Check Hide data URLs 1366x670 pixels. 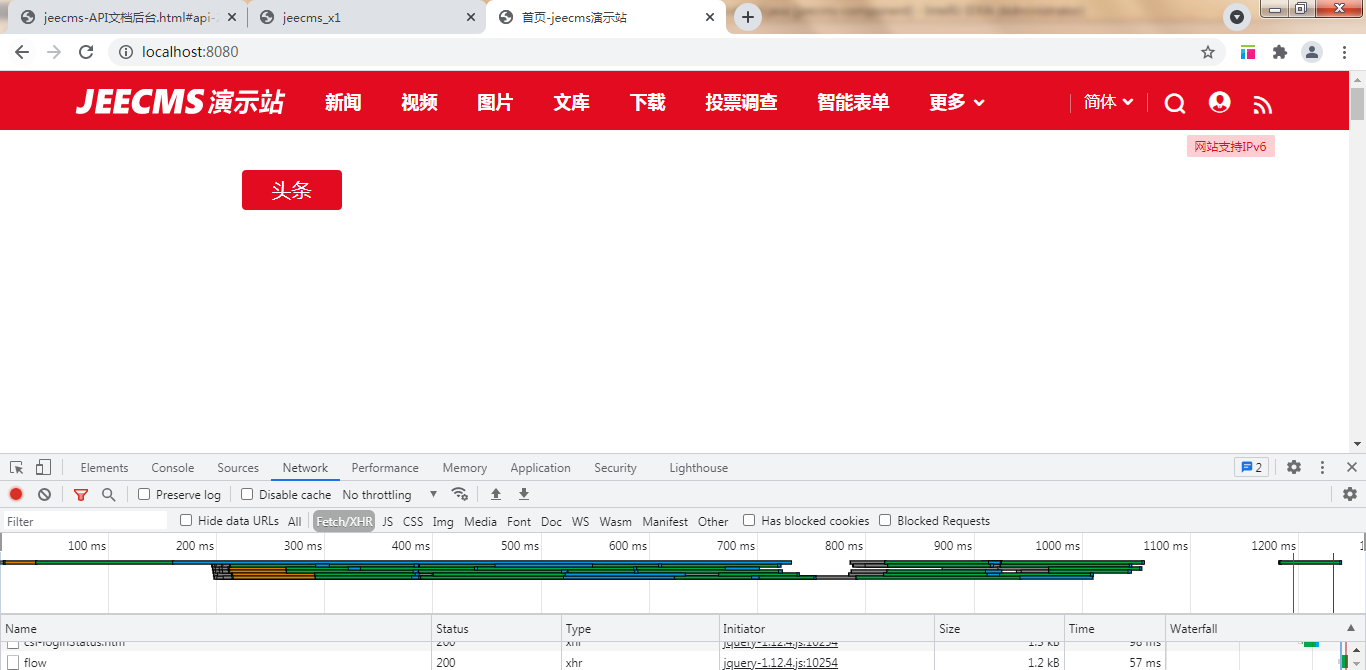186,520
